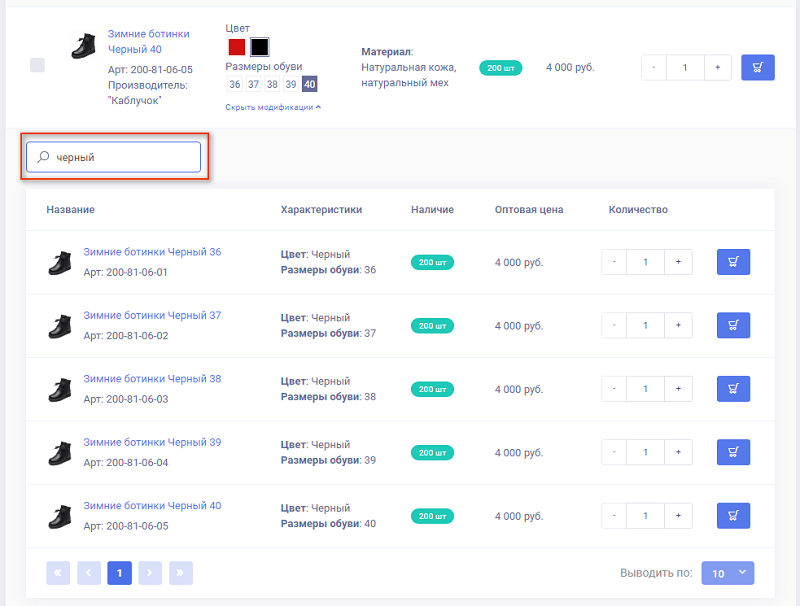The width and height of the screenshot is (800, 606).
Task: Increase quantity for Черный 36 row
Action: click(x=678, y=262)
